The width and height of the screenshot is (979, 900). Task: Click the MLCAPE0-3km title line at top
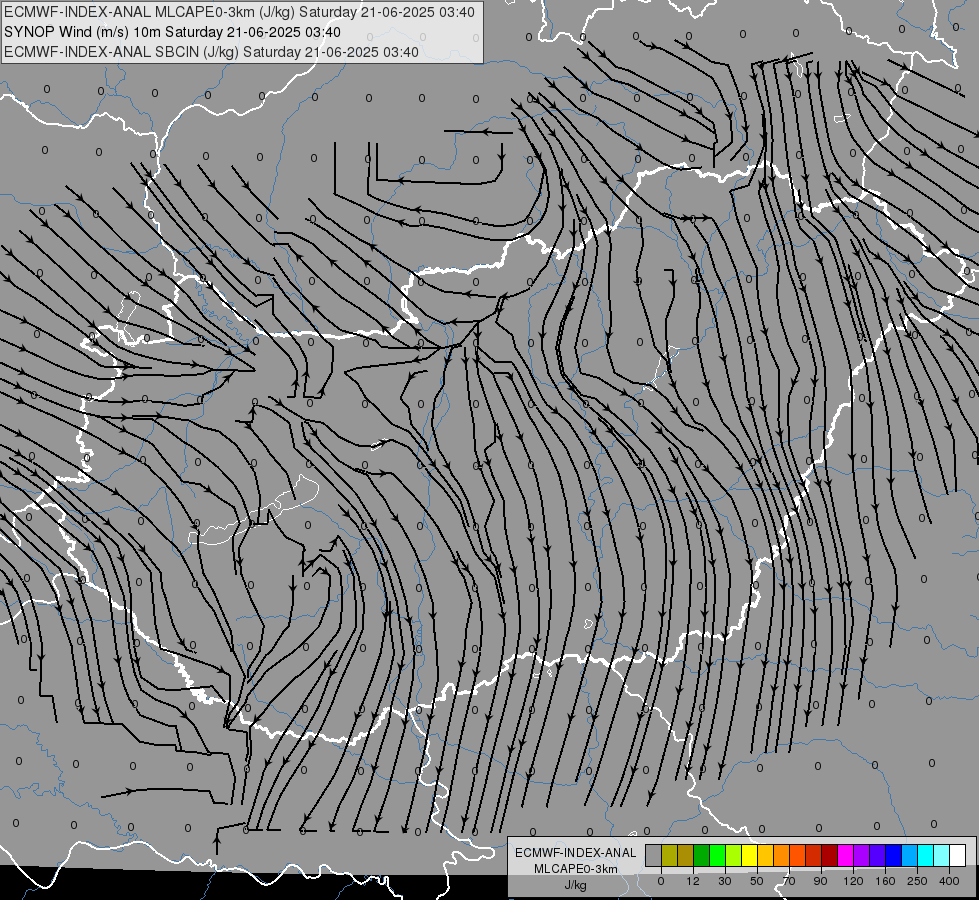click(239, 12)
